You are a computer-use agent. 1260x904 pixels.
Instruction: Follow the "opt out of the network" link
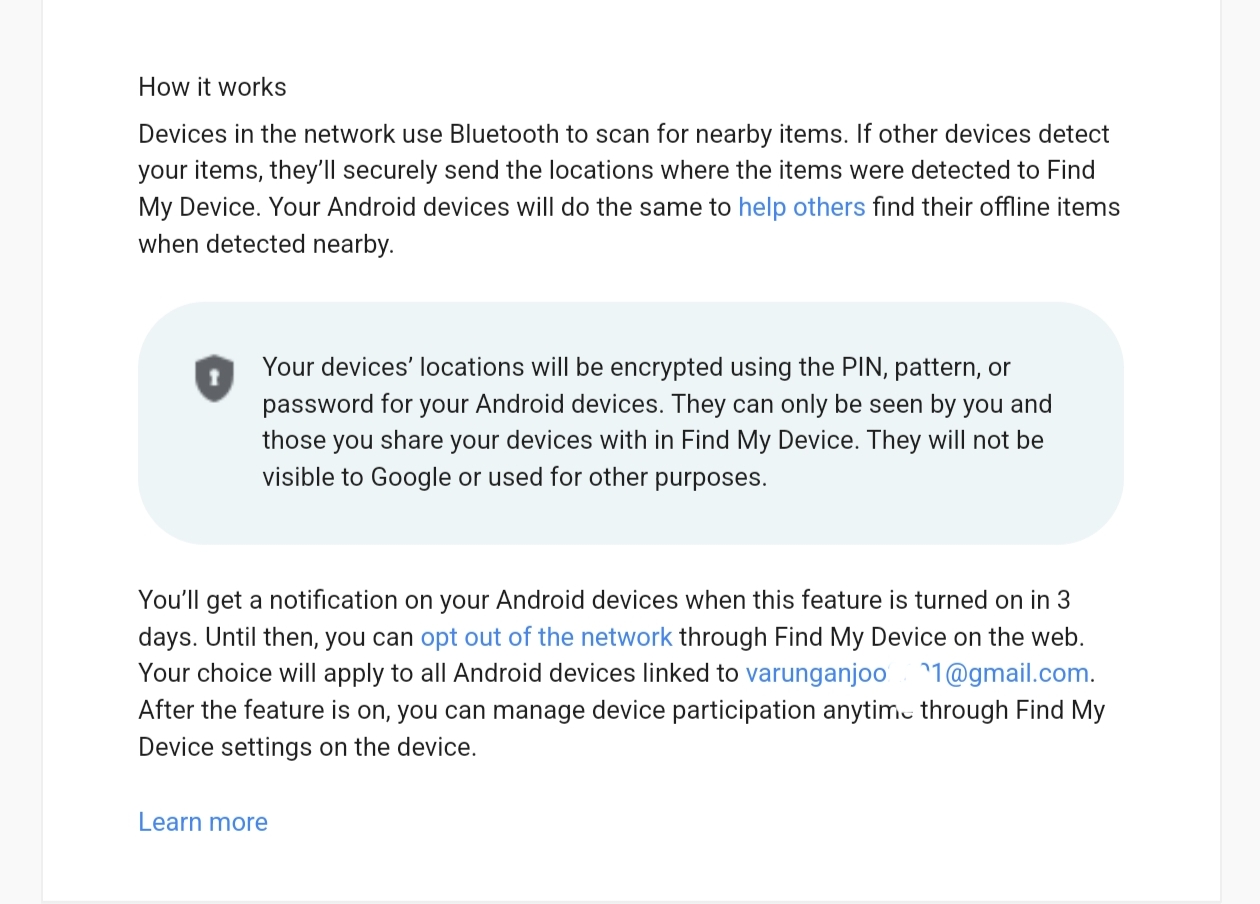(x=546, y=637)
